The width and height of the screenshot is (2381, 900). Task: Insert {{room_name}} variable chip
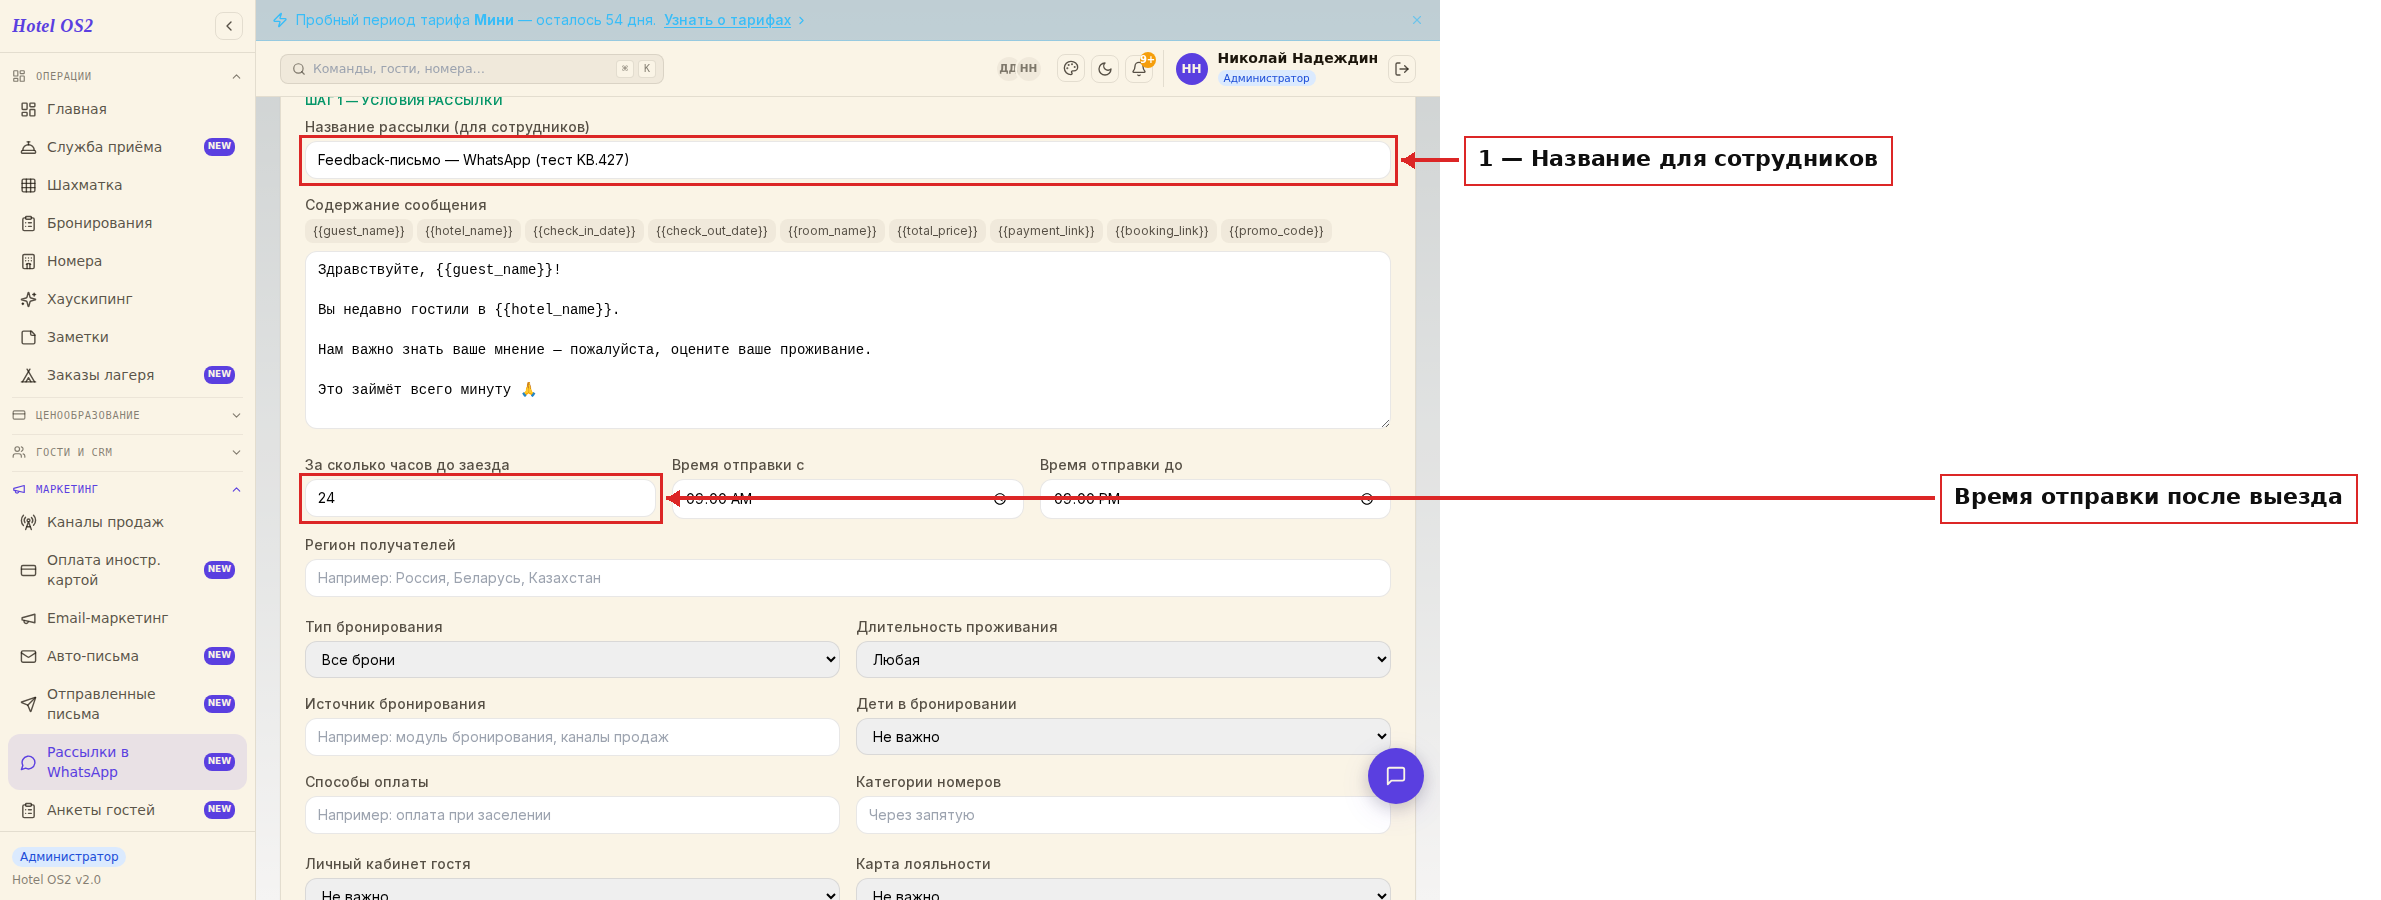(832, 231)
